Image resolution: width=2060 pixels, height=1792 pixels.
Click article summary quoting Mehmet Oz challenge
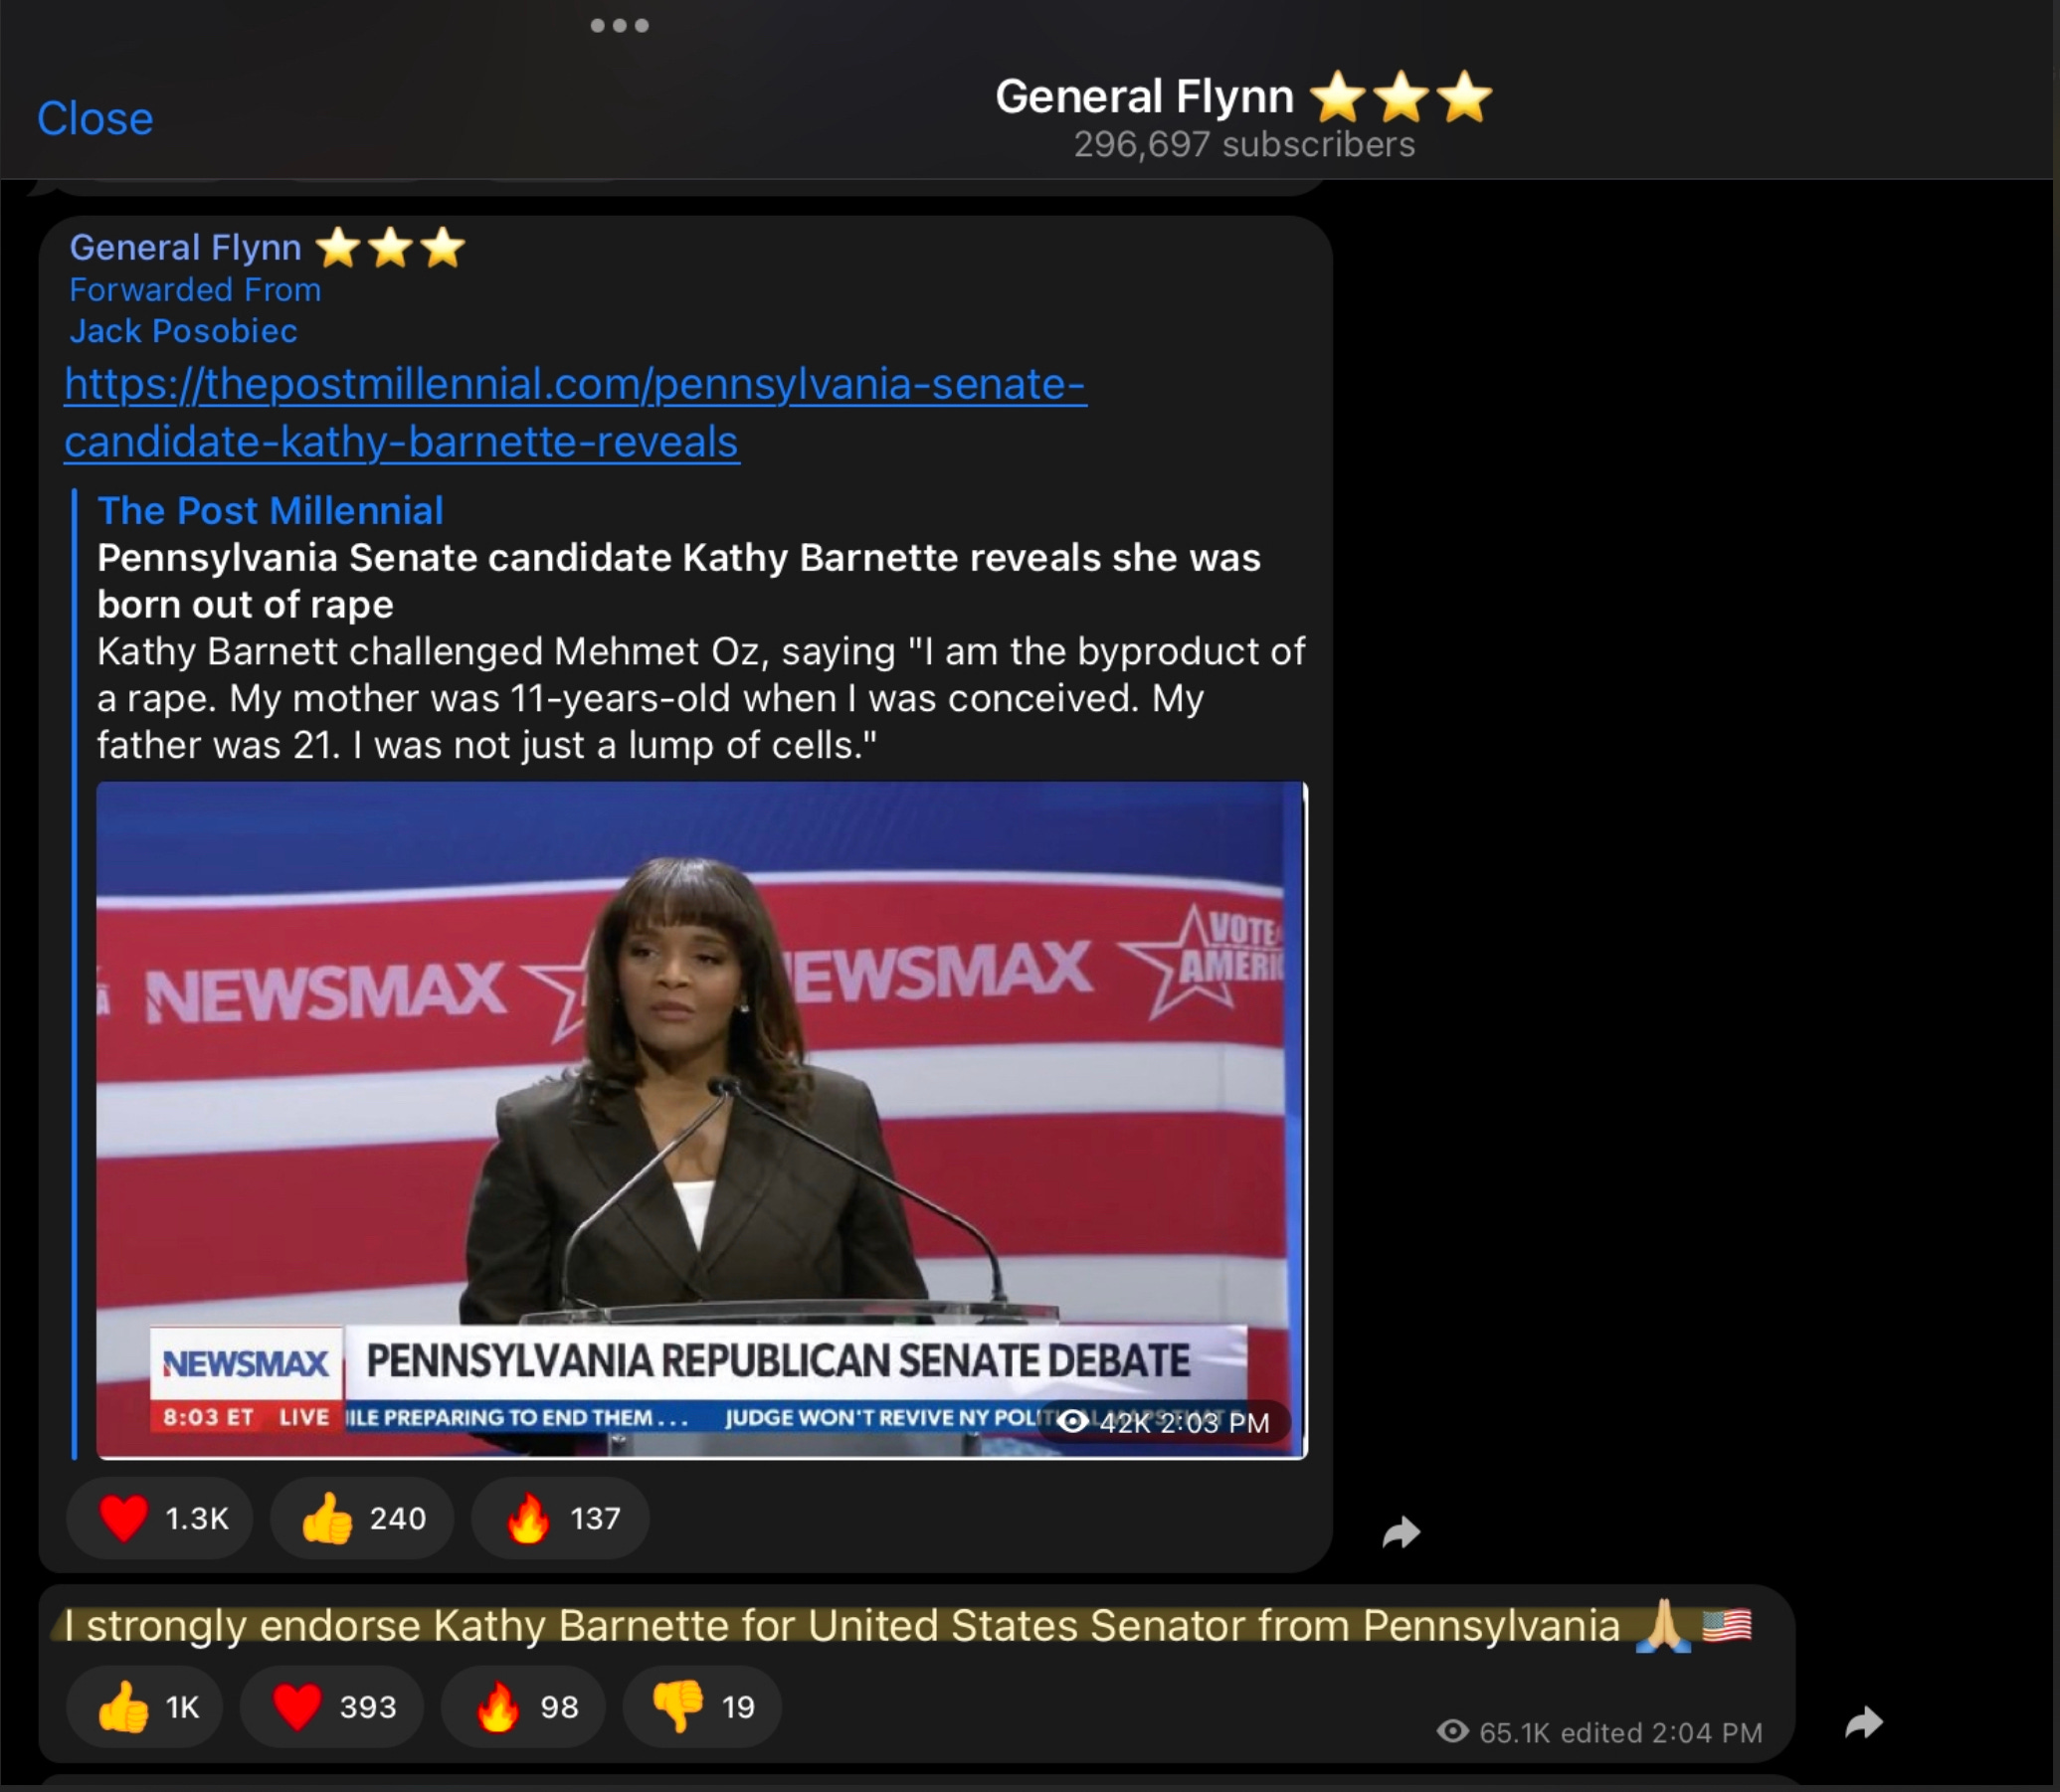click(701, 698)
